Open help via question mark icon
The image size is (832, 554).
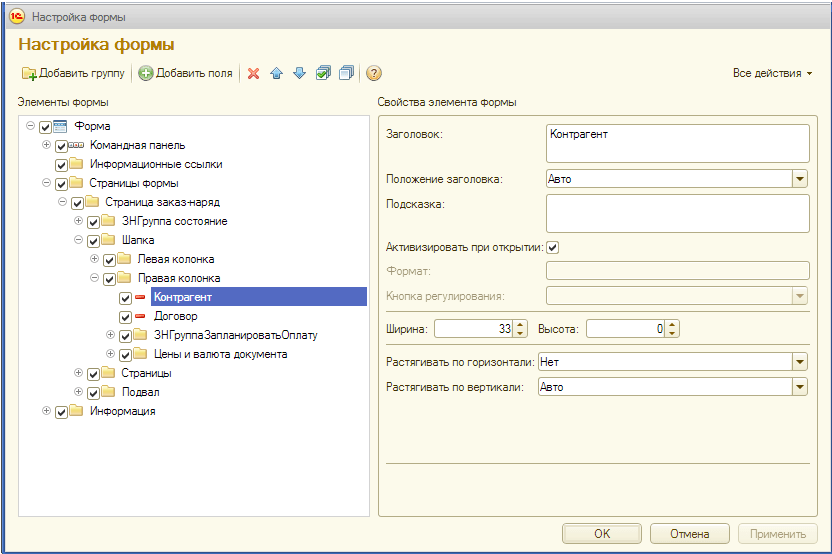point(374,73)
